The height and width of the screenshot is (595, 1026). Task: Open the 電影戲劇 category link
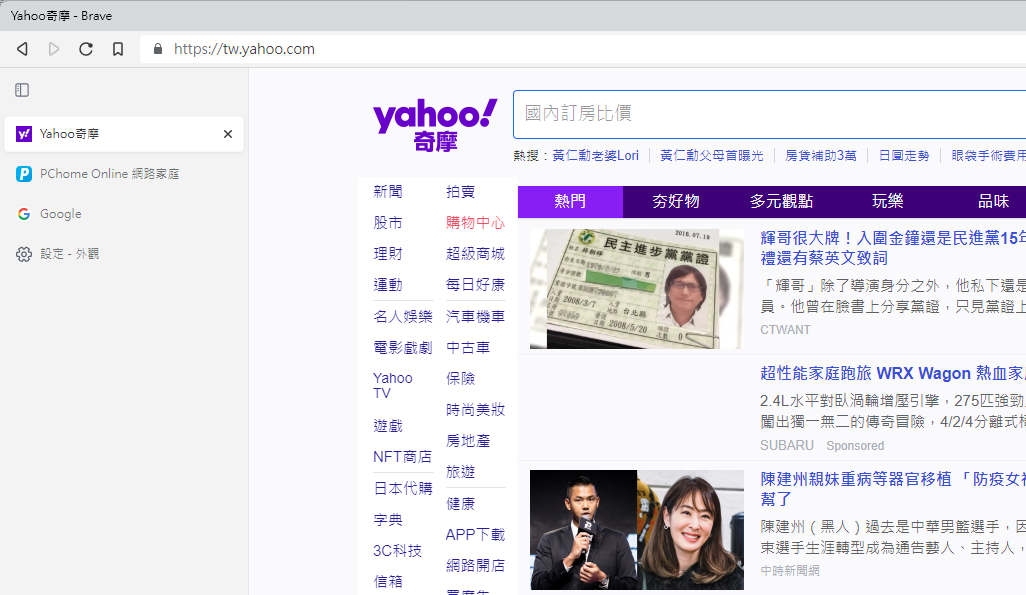click(403, 348)
